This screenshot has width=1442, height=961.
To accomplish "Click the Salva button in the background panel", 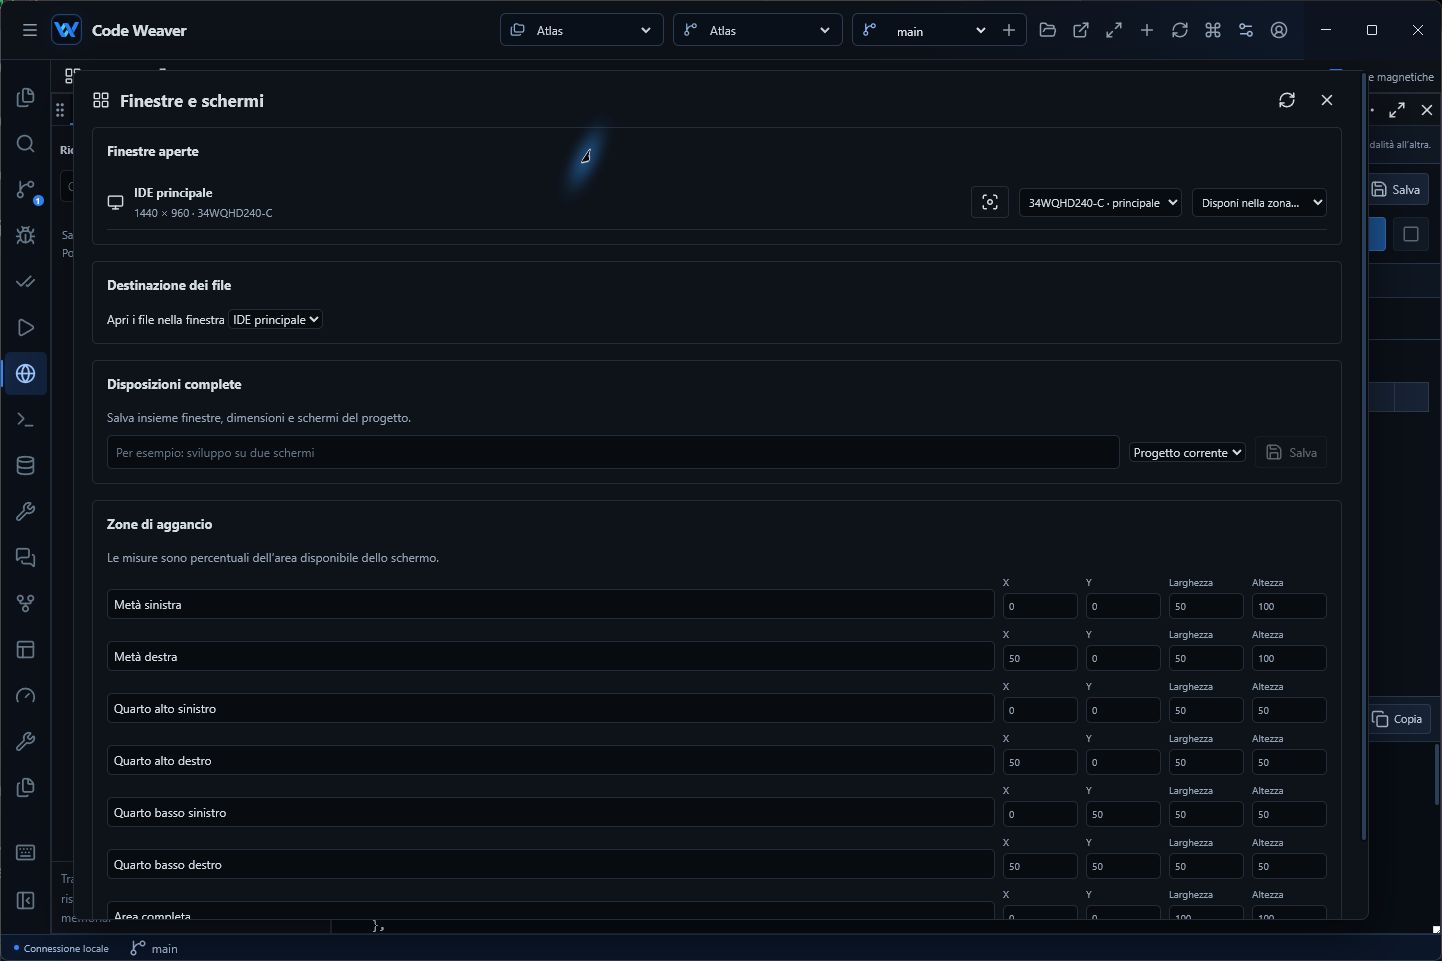I will pyautogui.click(x=1397, y=189).
